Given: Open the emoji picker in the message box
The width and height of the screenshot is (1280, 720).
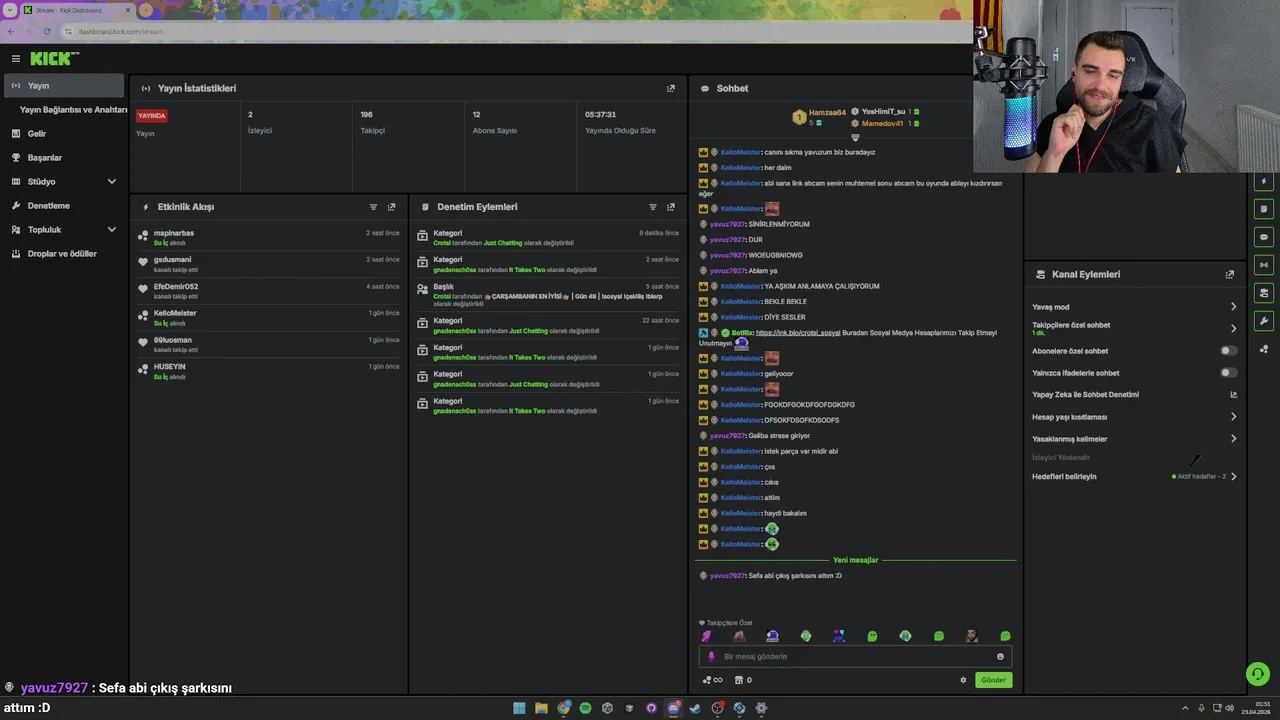Looking at the screenshot, I should tap(1000, 657).
